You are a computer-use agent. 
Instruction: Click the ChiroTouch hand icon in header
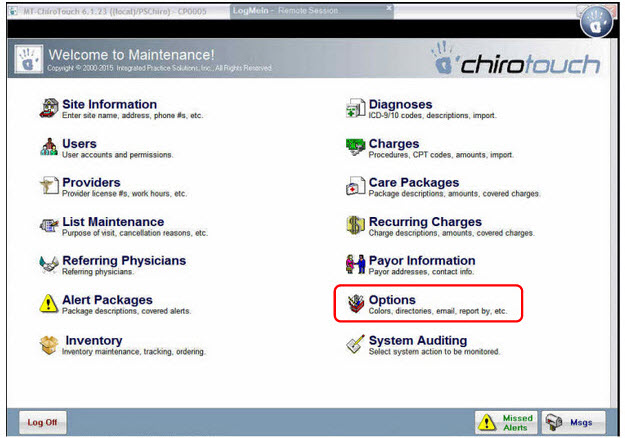[x=28, y=59]
